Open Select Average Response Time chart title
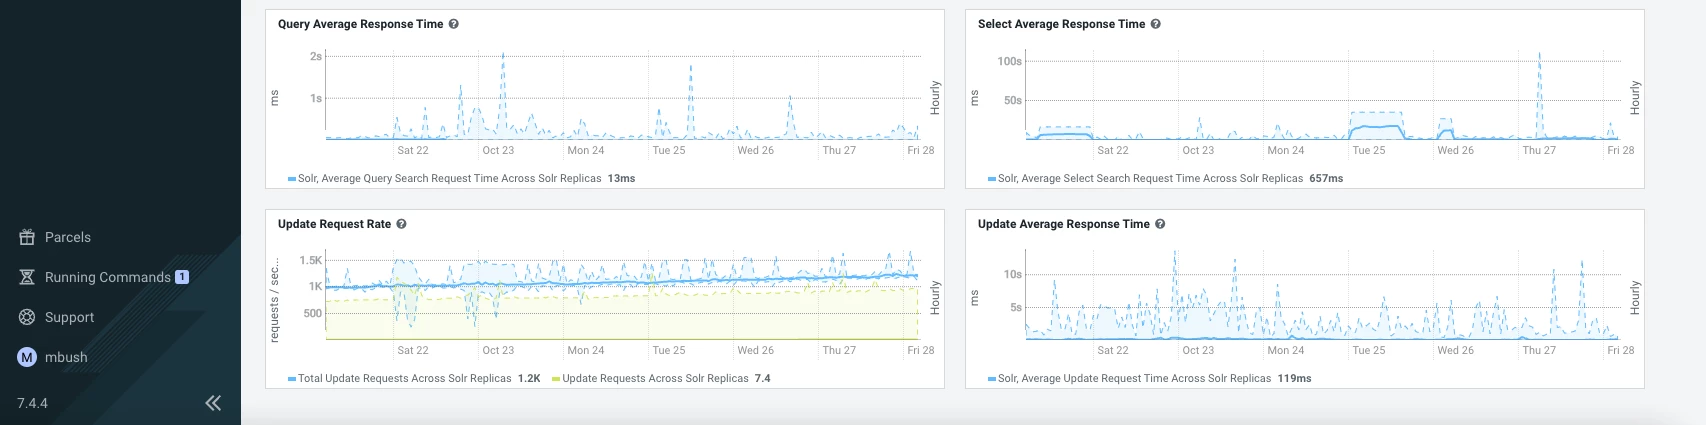The width and height of the screenshot is (1706, 425). (1061, 24)
